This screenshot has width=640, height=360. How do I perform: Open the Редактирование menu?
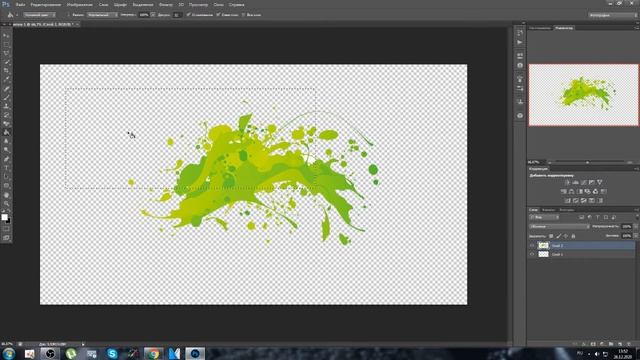[46, 4]
